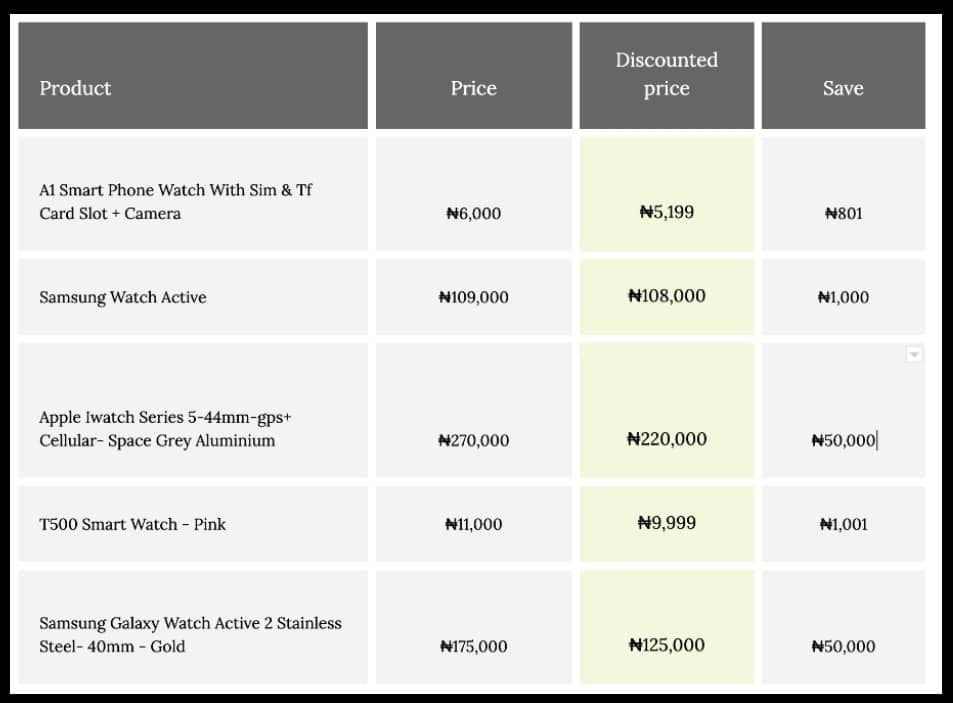Select the ₦1,001 save cell
Viewport: 953px width, 703px height.
[x=843, y=524]
